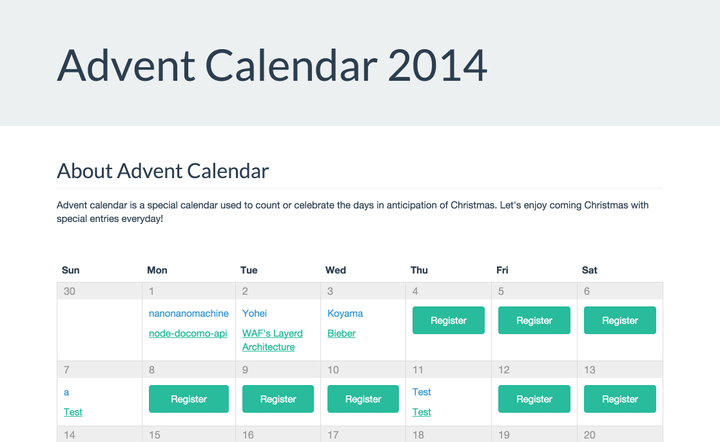Screen dimensions: 720x442
Task: Register for Friday December 5
Action: coord(534,321)
